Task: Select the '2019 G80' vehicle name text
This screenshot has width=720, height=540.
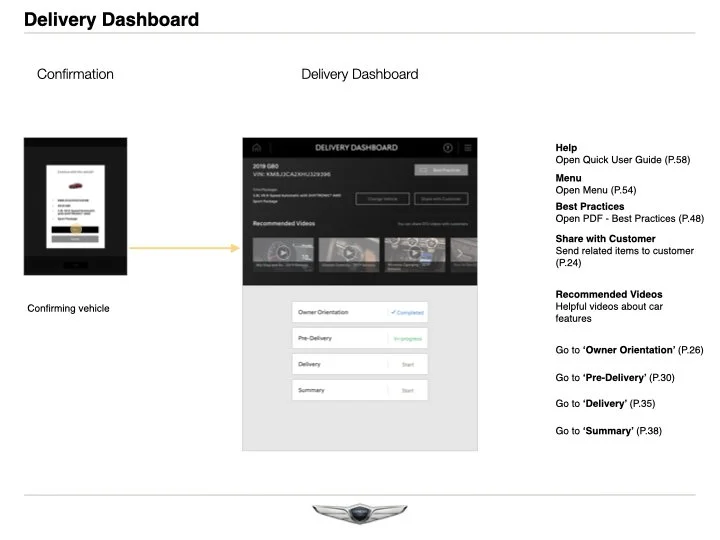Action: (265, 166)
